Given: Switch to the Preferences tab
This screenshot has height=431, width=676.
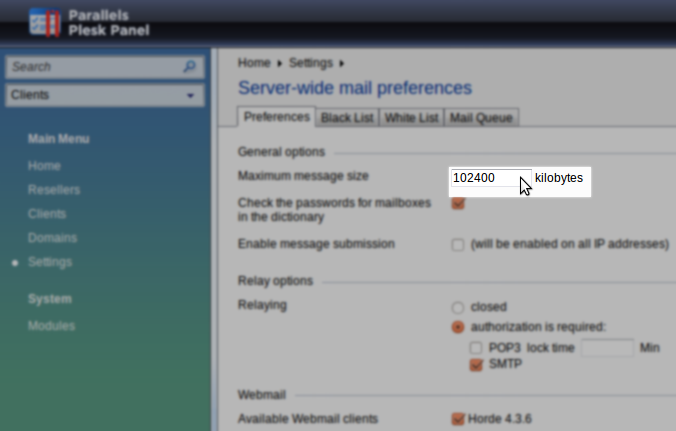Looking at the screenshot, I should click(277, 117).
